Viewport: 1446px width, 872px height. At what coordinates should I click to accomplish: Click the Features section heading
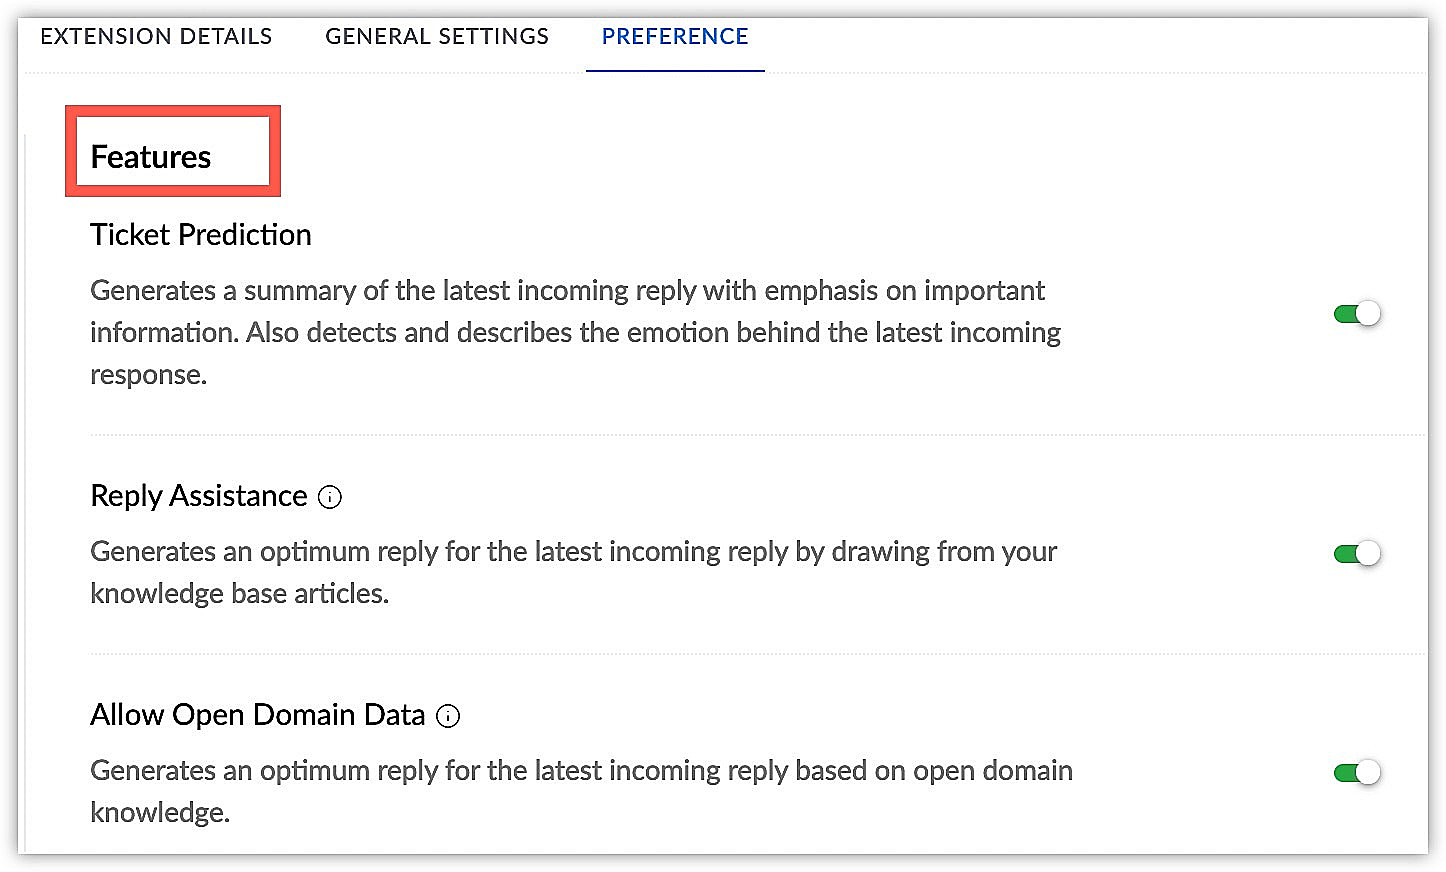(x=151, y=157)
